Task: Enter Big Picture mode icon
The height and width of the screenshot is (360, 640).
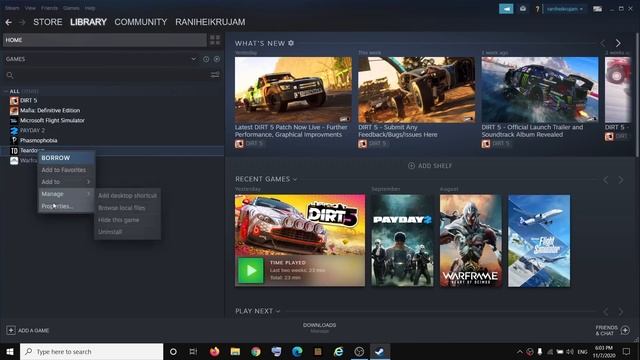Action: [x=598, y=9]
